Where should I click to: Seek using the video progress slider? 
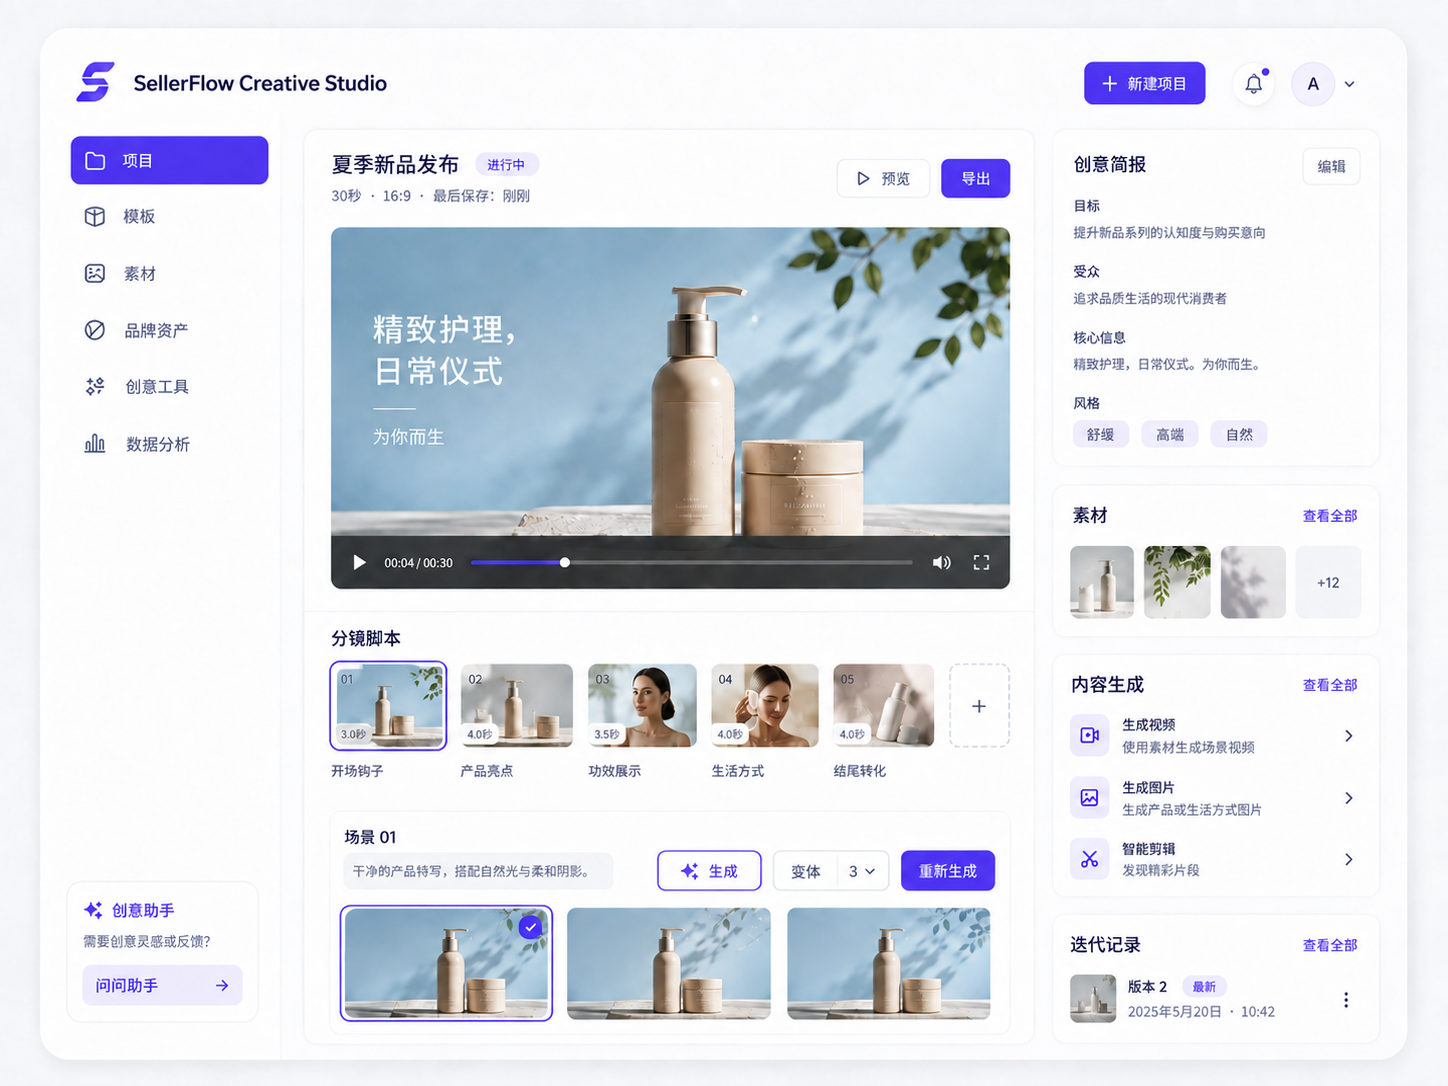691,563
